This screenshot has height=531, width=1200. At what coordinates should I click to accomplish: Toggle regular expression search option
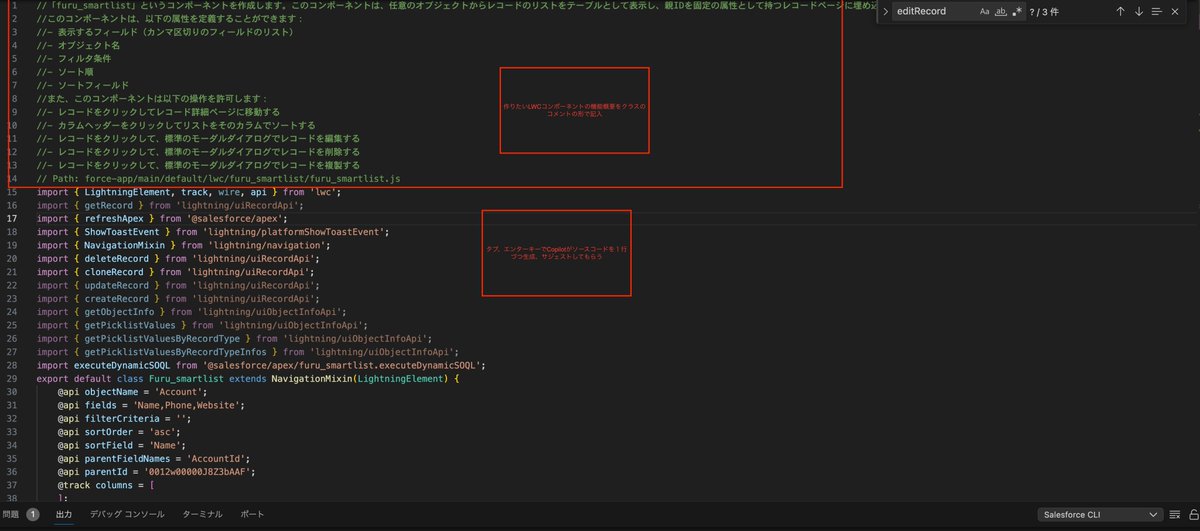[x=1017, y=12]
